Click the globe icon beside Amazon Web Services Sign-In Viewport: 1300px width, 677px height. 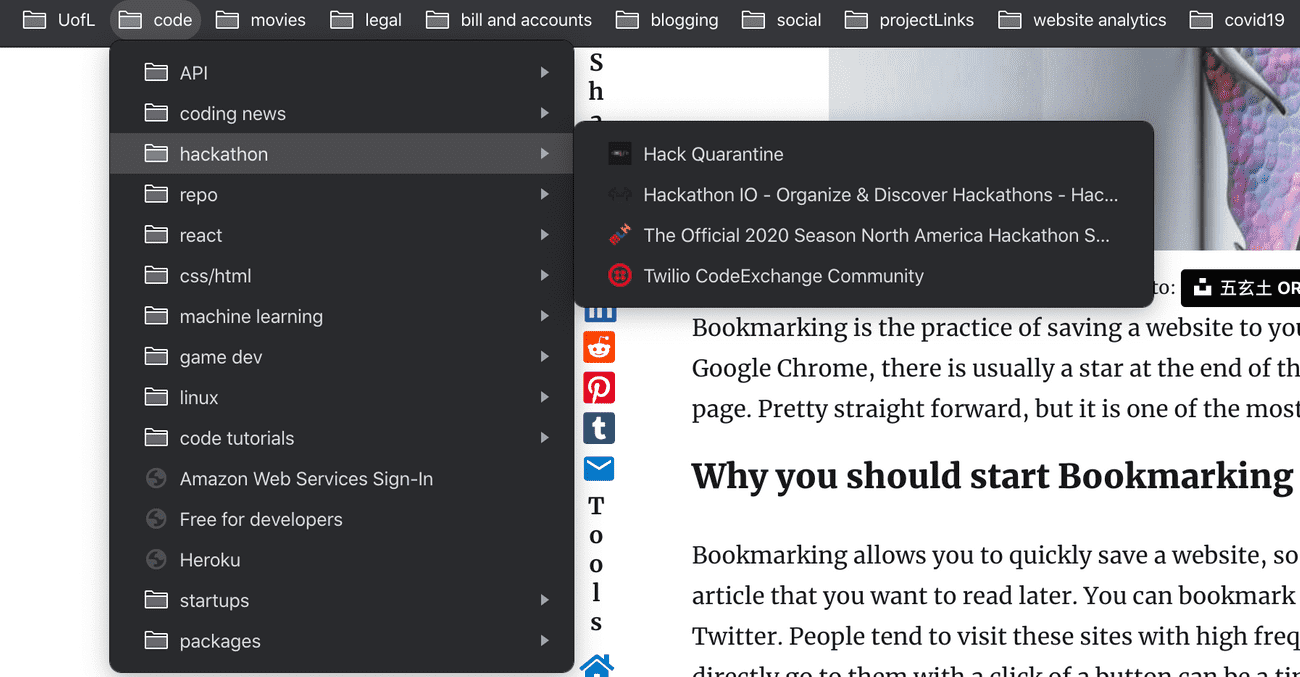157,479
